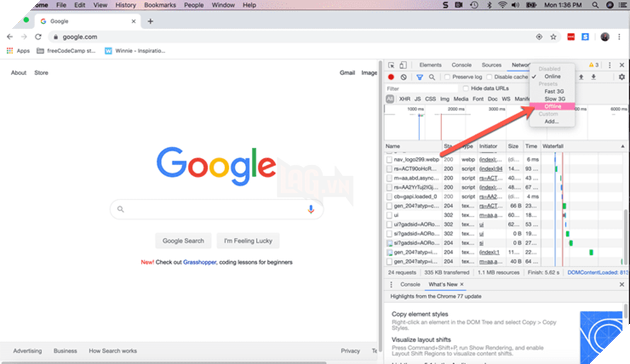Click the warnings count triangle icon
The image size is (630, 364).
[x=591, y=65]
